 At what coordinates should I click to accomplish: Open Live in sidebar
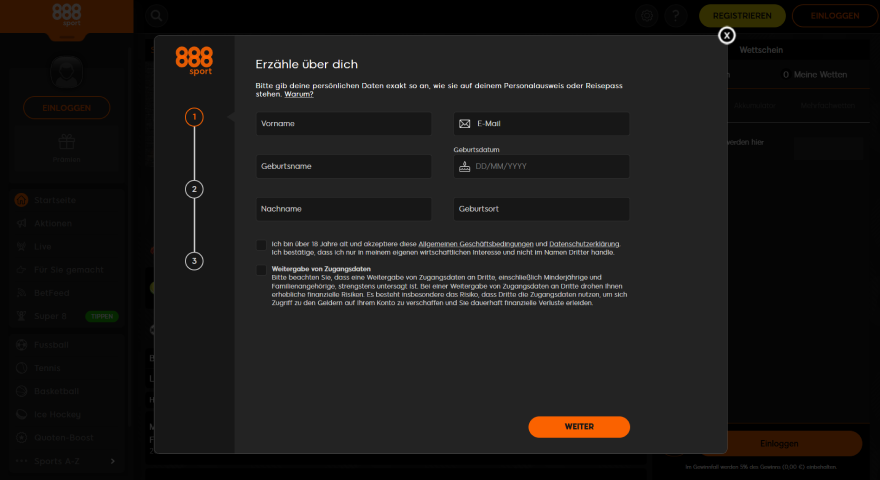click(x=43, y=246)
